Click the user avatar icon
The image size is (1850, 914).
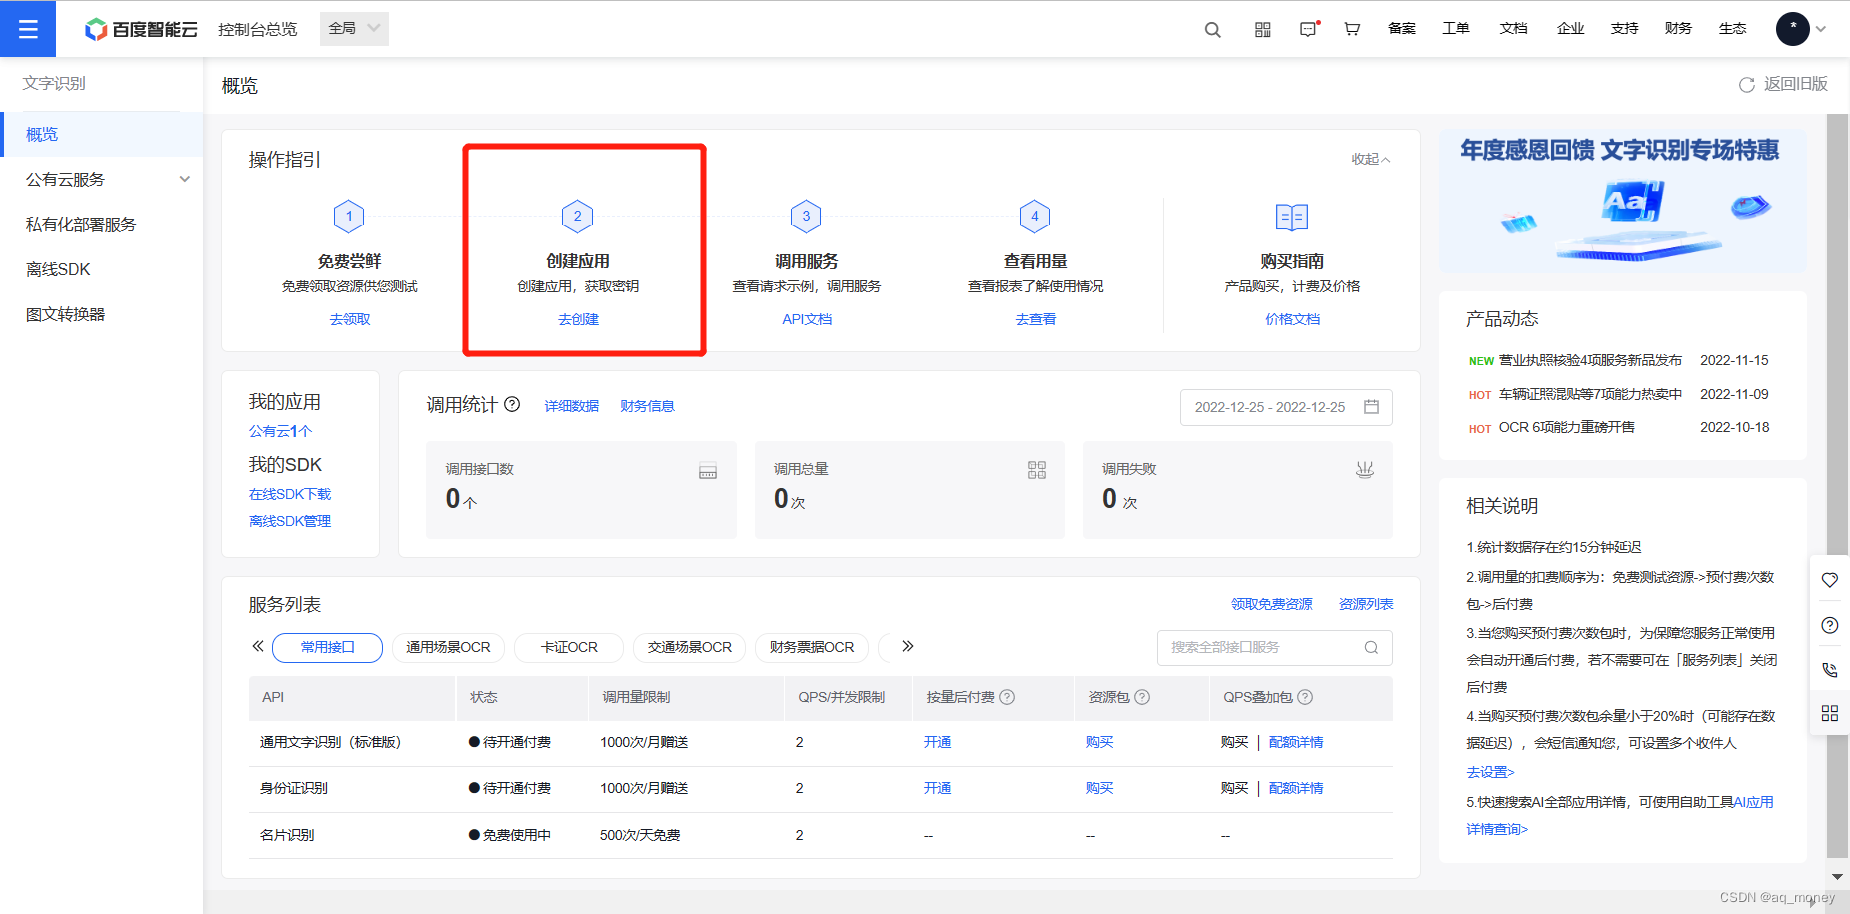(x=1793, y=28)
